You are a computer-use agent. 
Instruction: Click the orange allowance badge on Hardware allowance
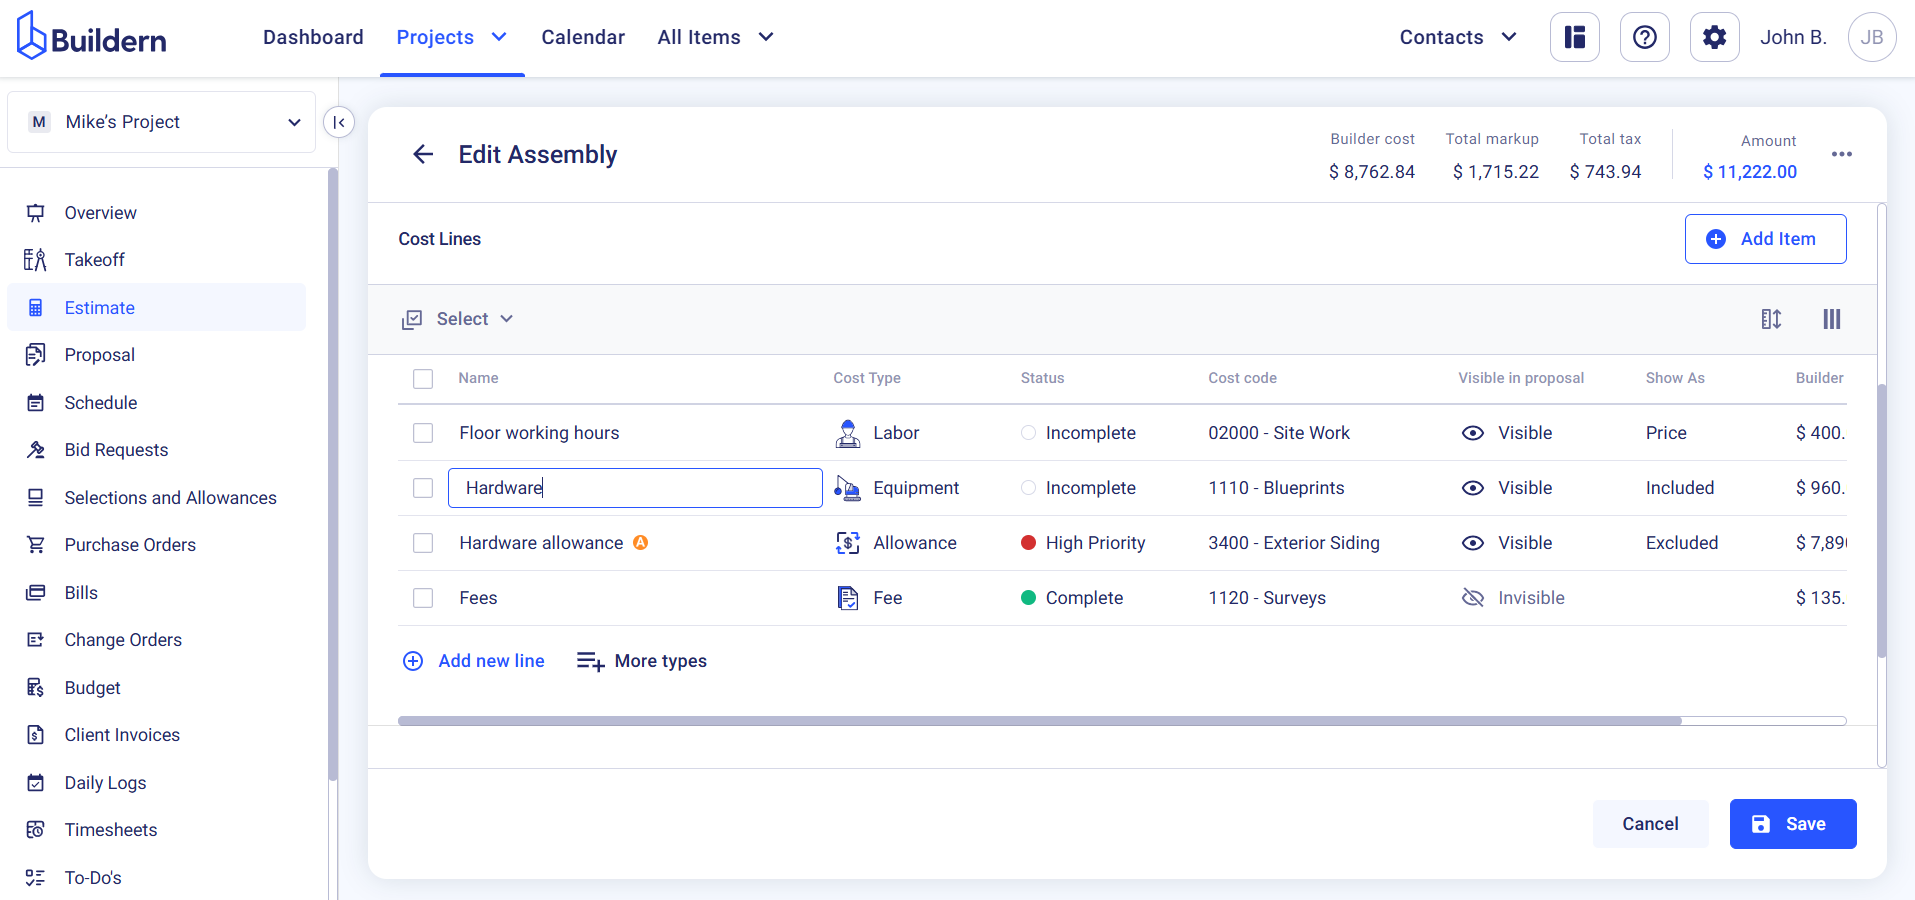tap(641, 542)
